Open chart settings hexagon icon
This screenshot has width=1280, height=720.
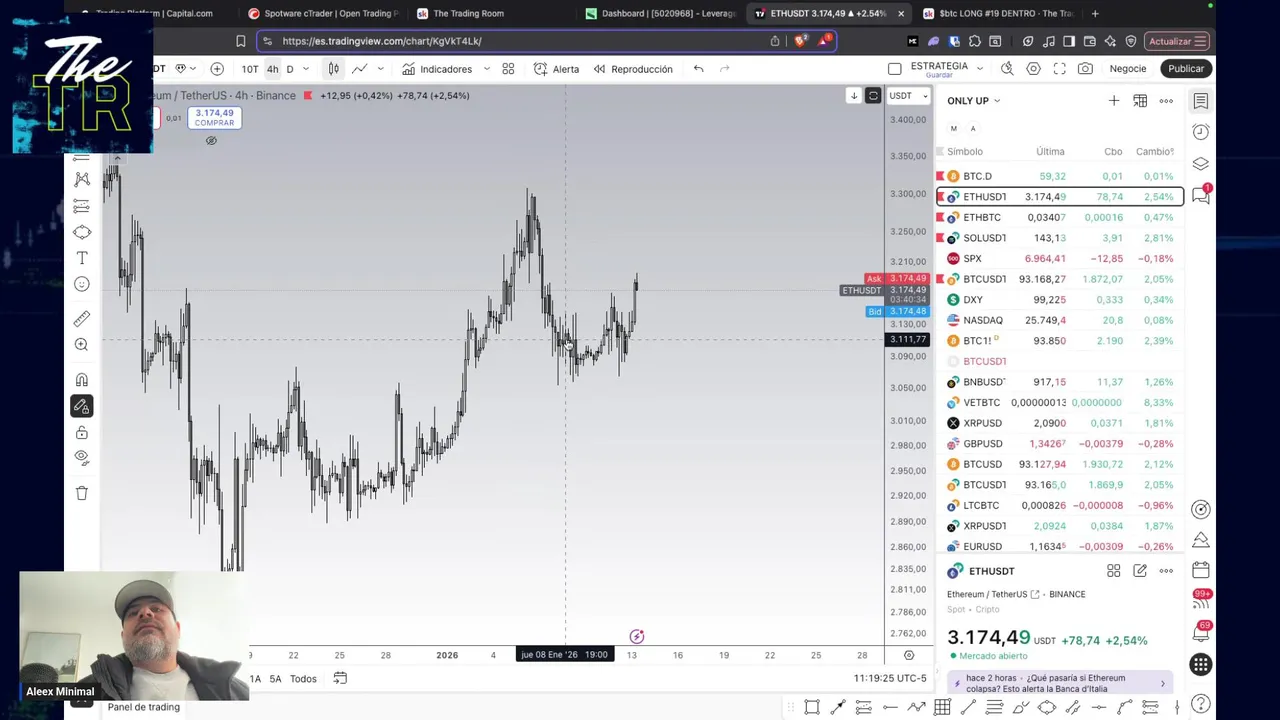pyautogui.click(x=1033, y=69)
